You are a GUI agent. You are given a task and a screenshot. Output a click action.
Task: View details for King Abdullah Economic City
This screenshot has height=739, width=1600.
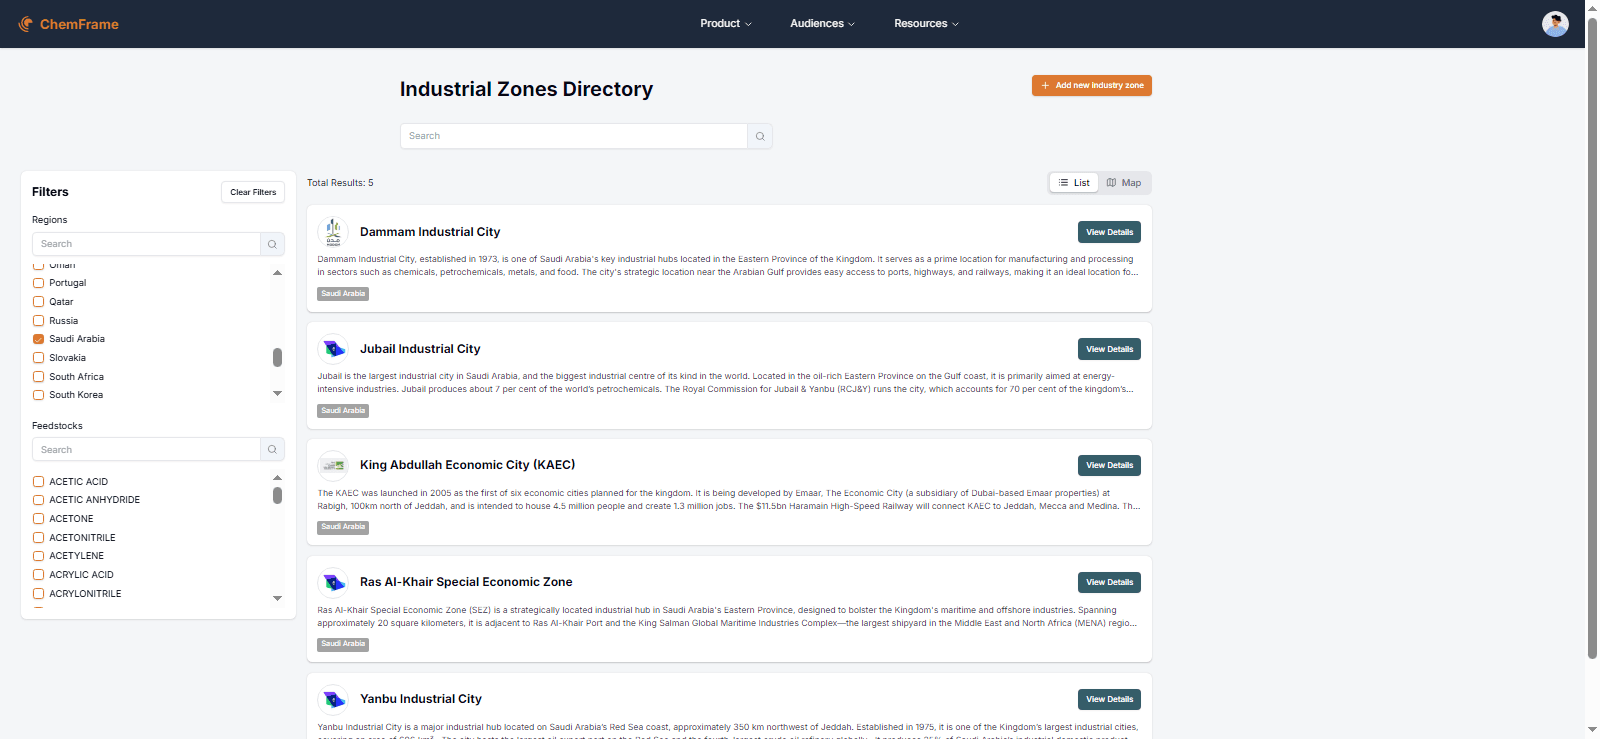tap(1109, 465)
